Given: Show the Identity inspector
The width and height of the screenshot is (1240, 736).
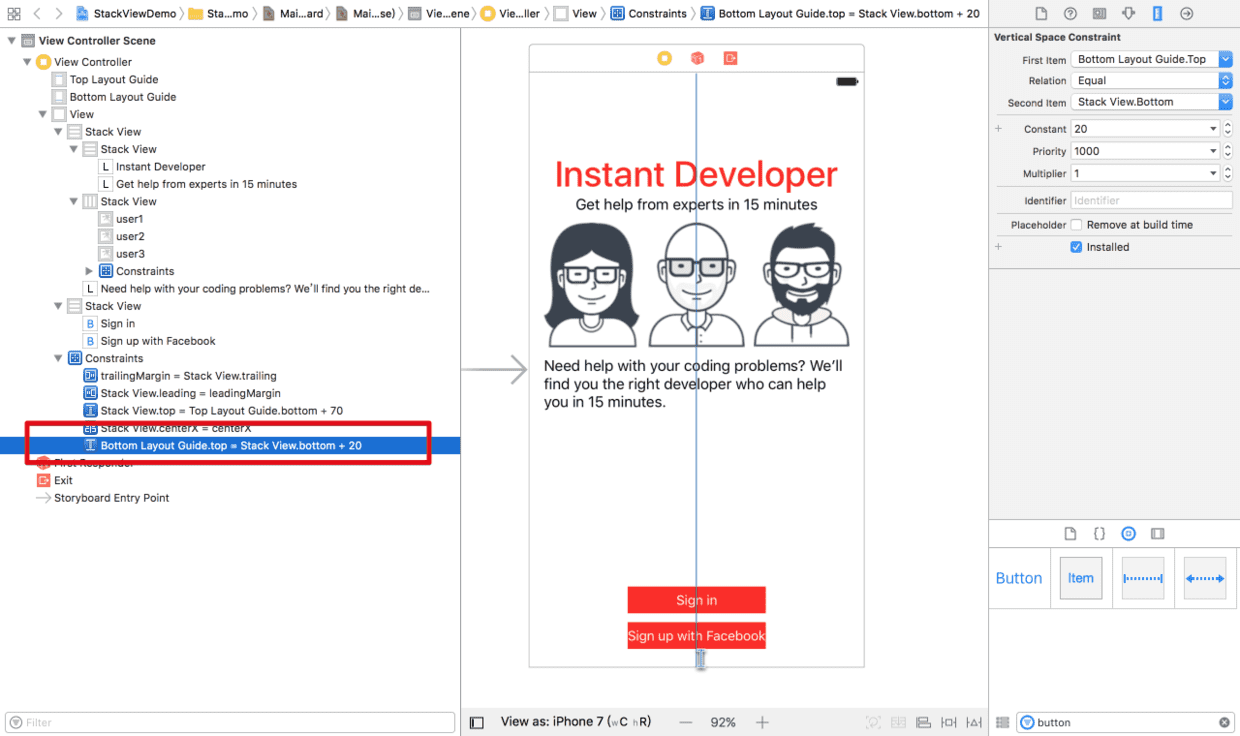Looking at the screenshot, I should [1099, 14].
